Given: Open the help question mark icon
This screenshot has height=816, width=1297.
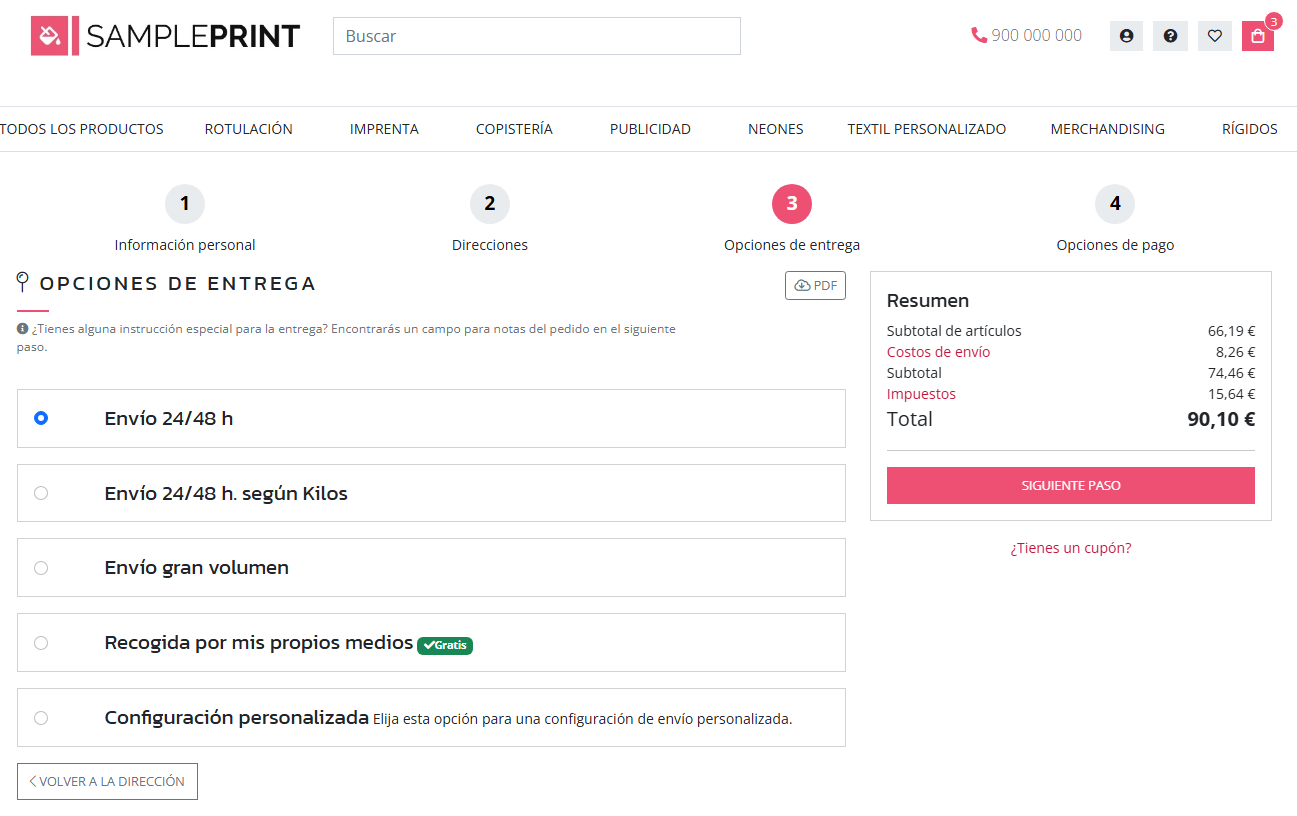Looking at the screenshot, I should click(1170, 36).
